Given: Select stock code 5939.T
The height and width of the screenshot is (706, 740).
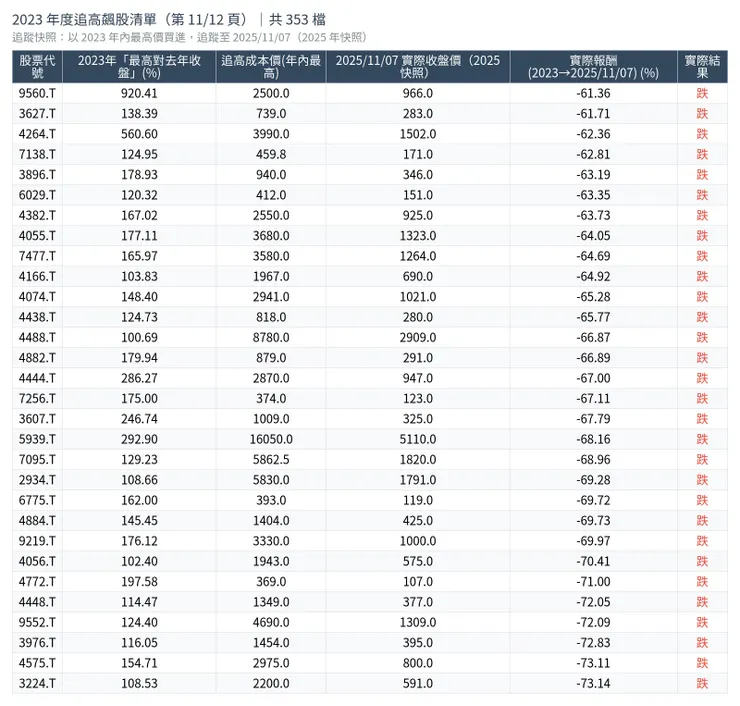Looking at the screenshot, I should 37,439.
